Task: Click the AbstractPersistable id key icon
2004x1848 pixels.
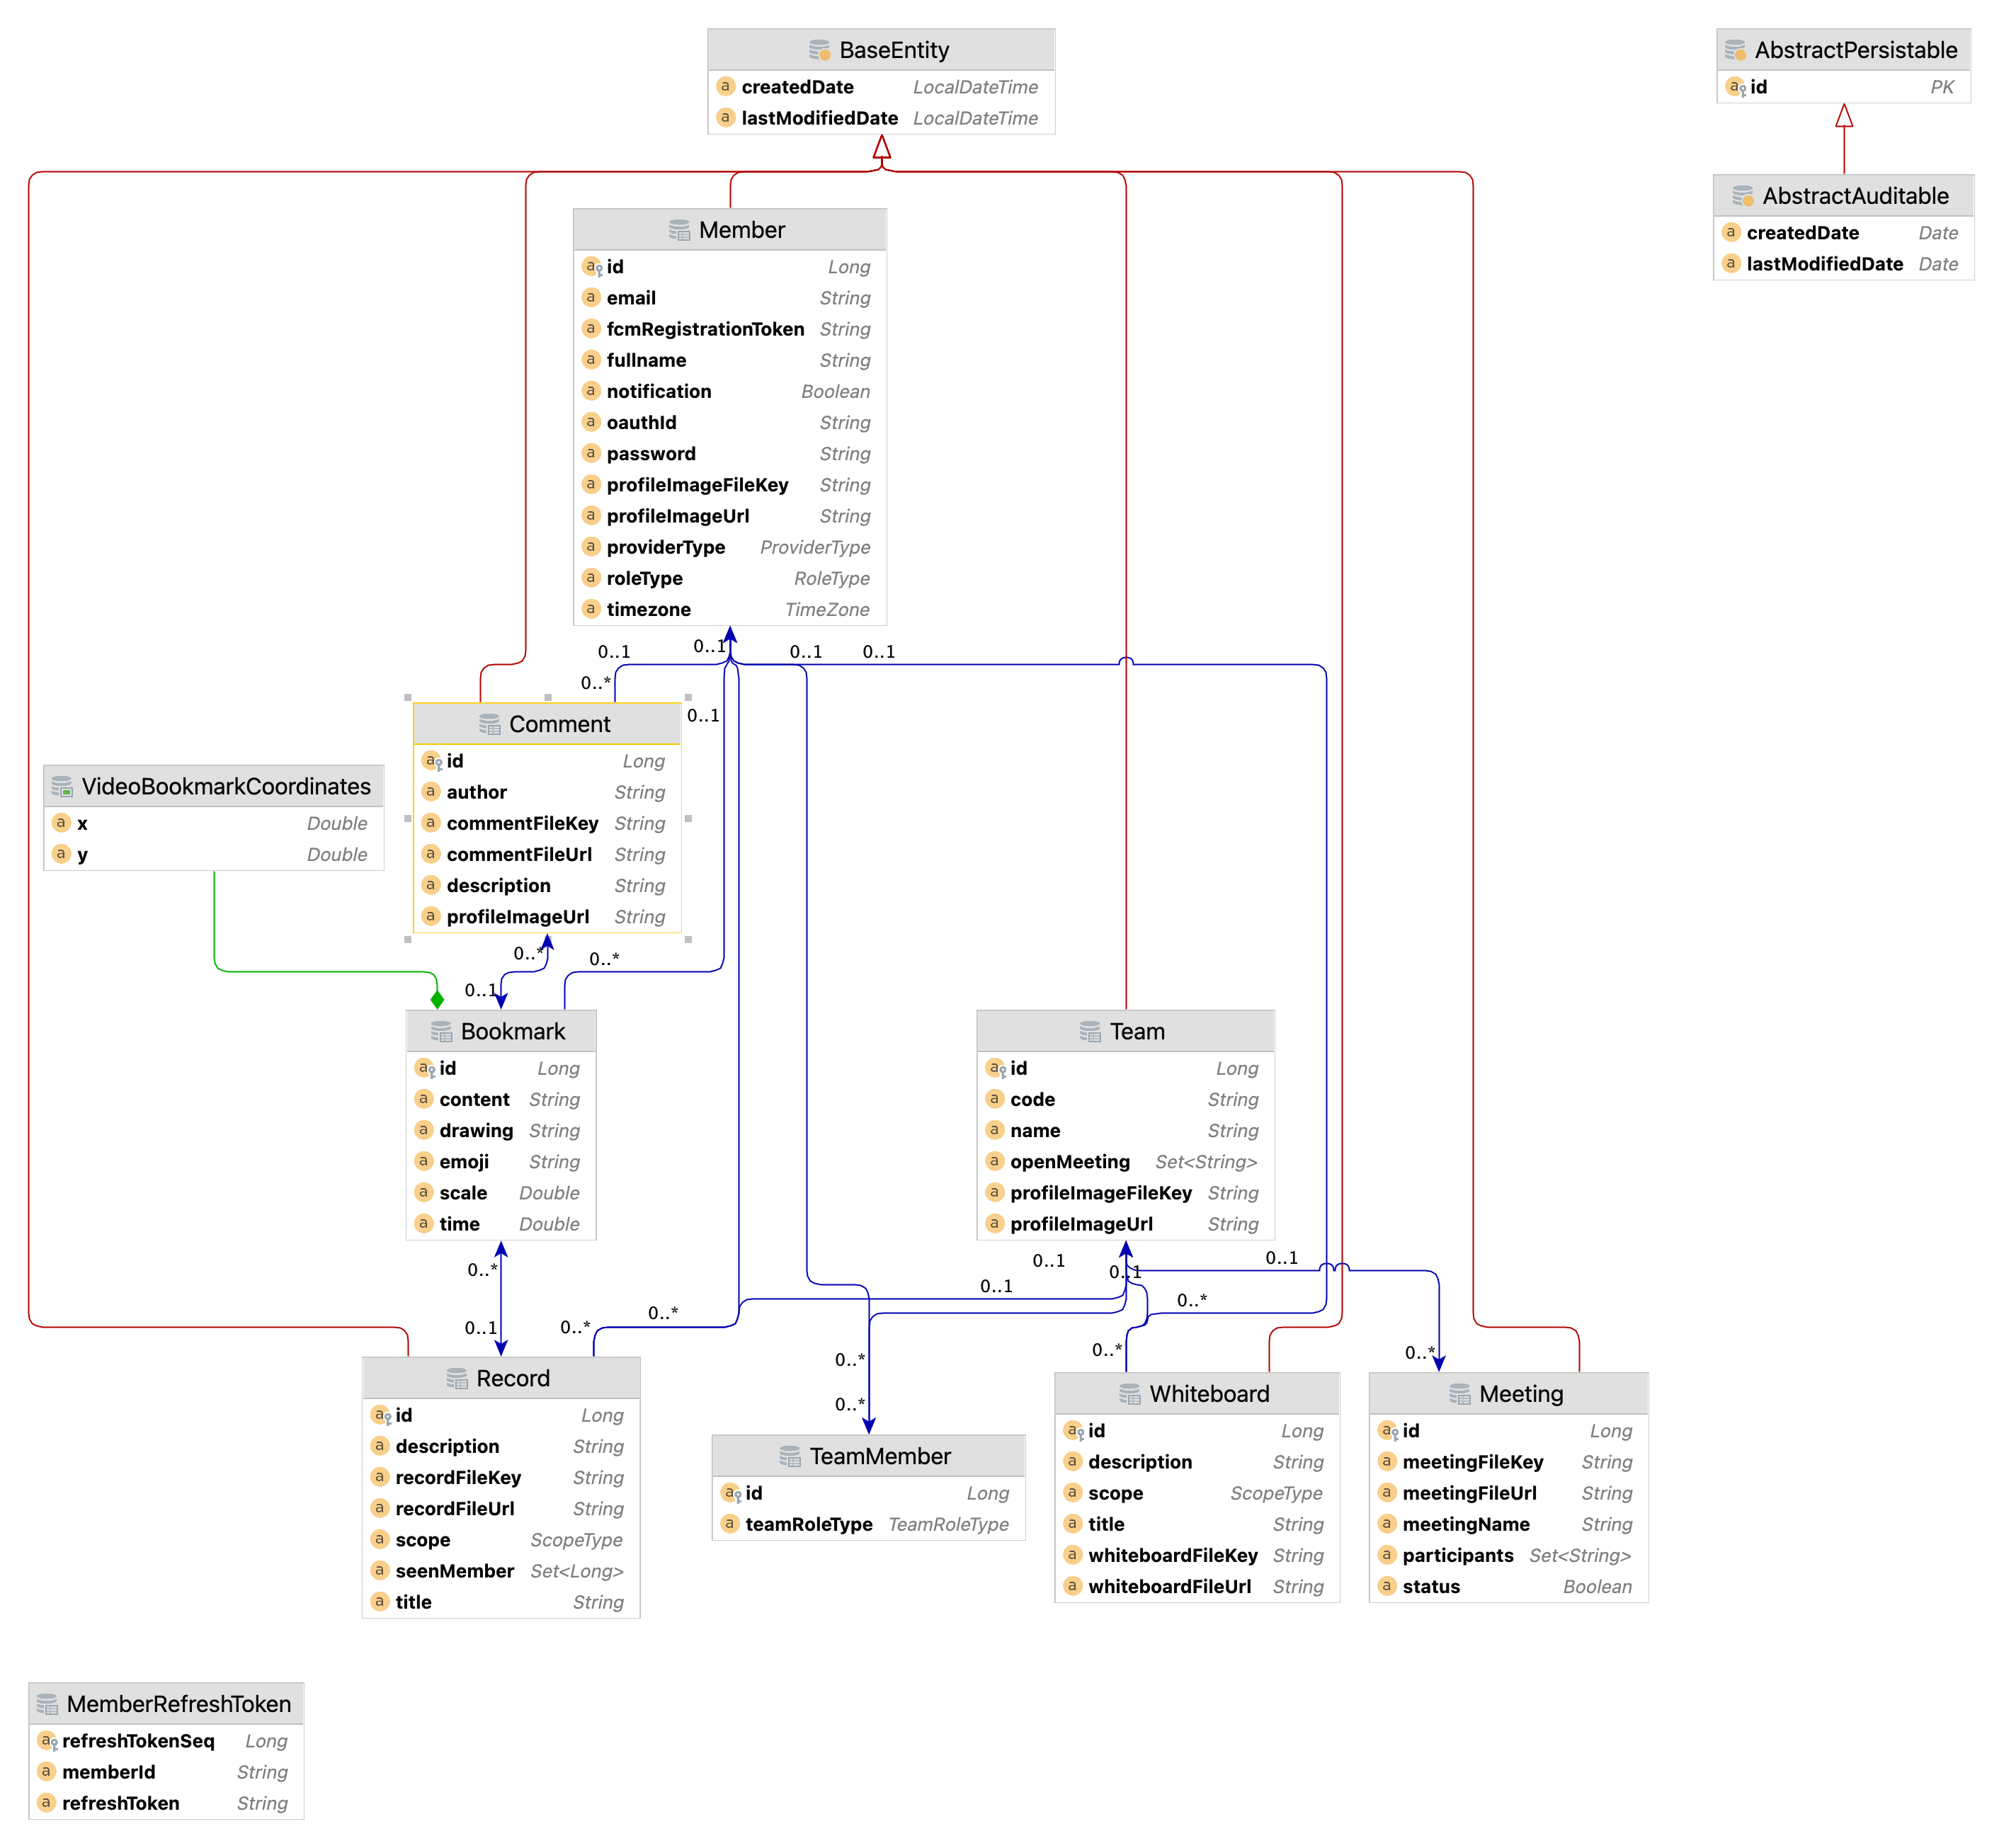Action: pos(1736,87)
